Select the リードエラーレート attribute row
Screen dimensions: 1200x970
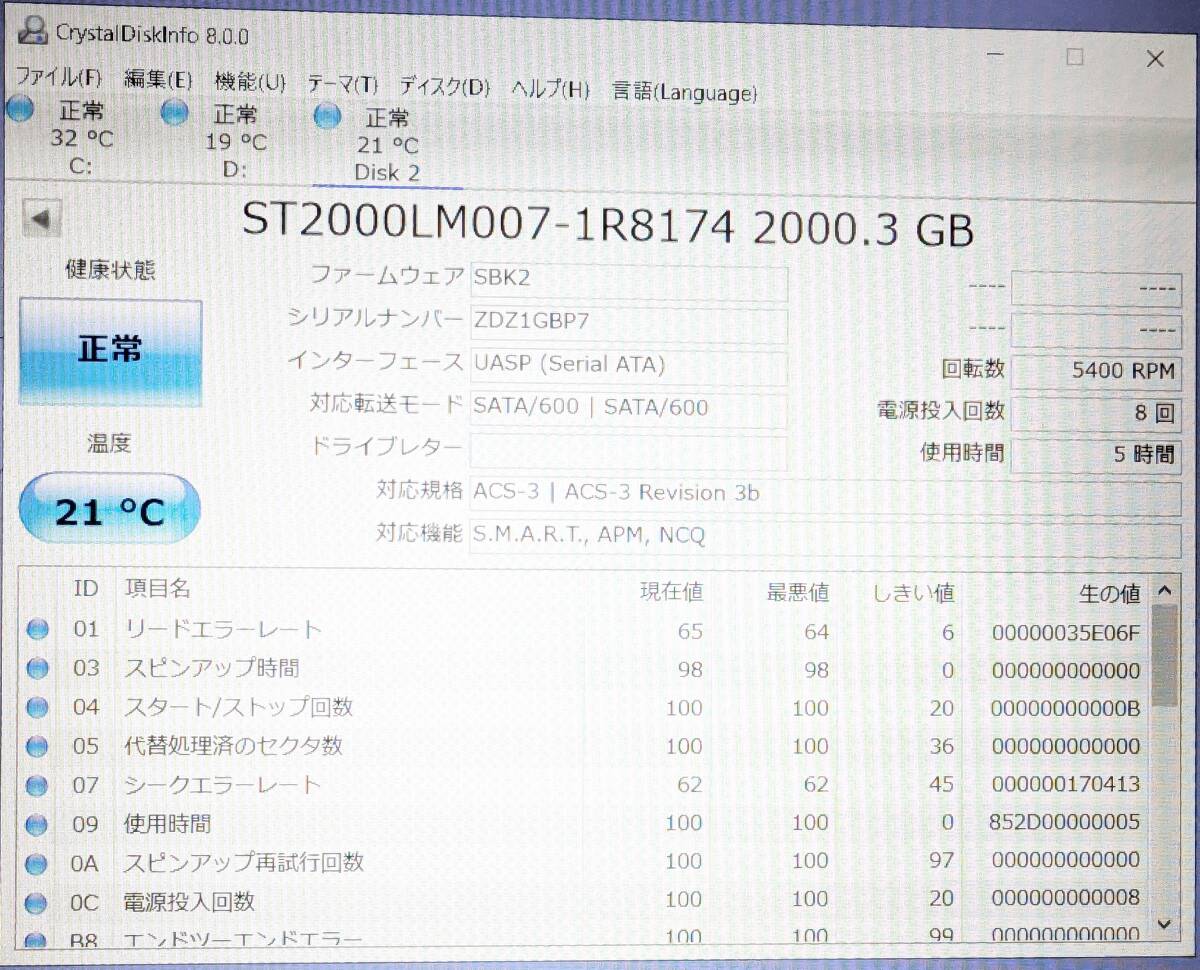point(585,631)
